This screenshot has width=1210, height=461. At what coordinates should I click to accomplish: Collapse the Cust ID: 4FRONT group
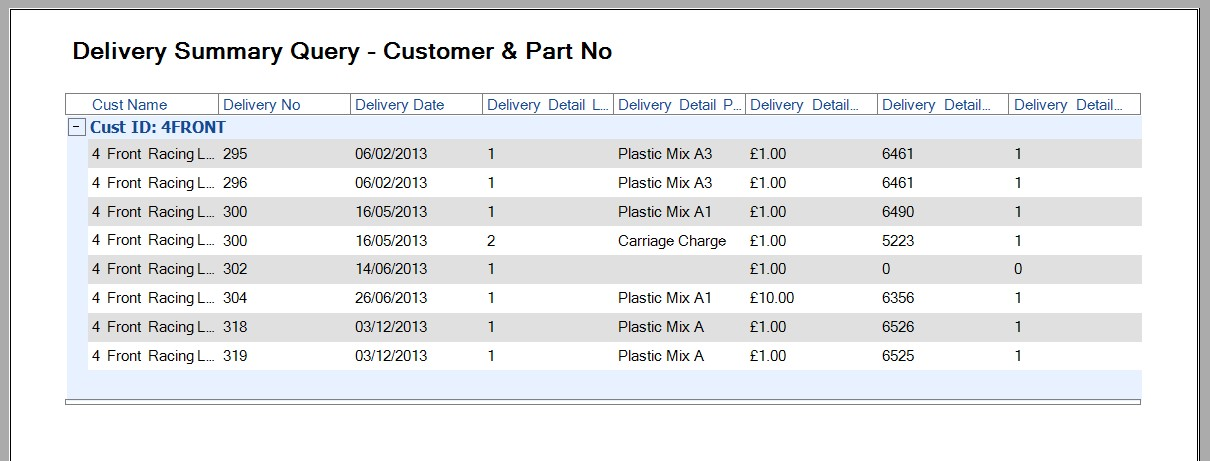76,127
